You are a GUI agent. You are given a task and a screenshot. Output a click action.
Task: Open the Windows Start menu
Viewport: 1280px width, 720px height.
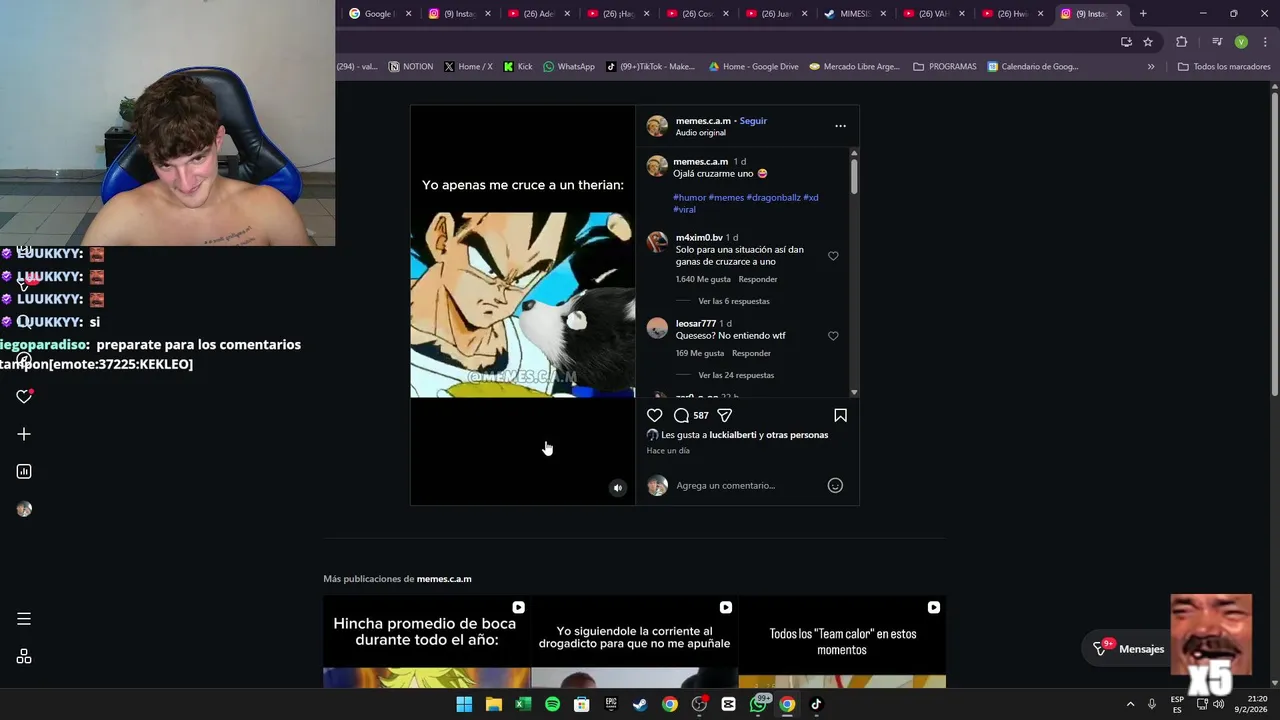click(464, 704)
